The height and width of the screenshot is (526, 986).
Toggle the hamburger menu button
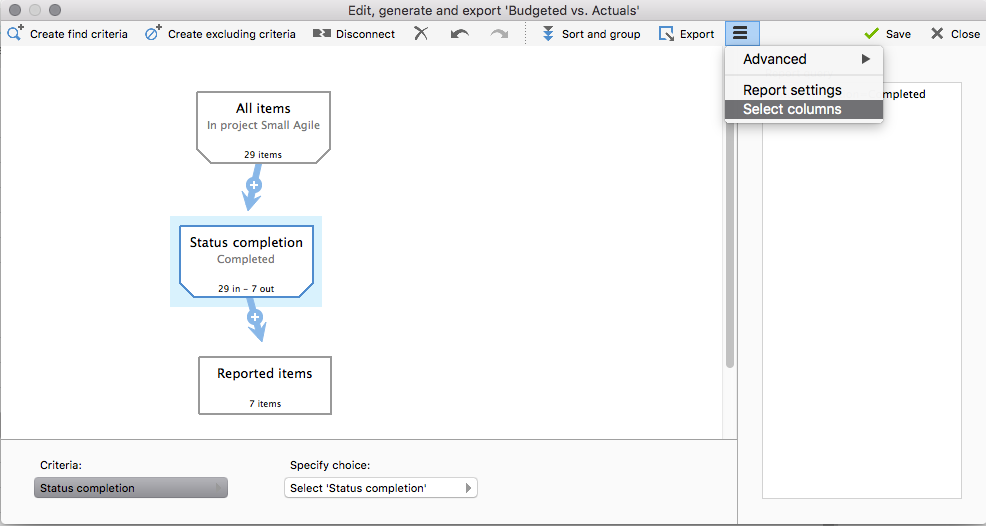point(740,33)
